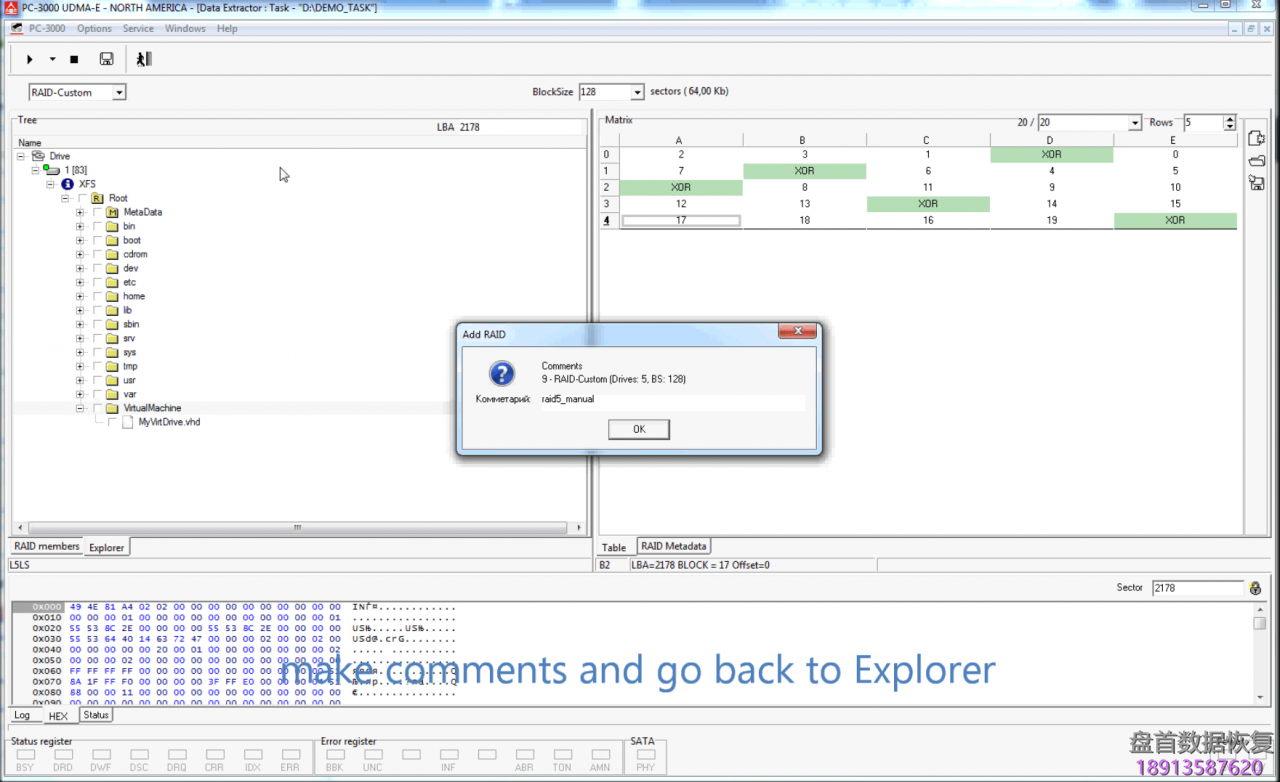The width and height of the screenshot is (1280, 782).
Task: Click the Save floppy disk toolbar icon
Action: [106, 60]
